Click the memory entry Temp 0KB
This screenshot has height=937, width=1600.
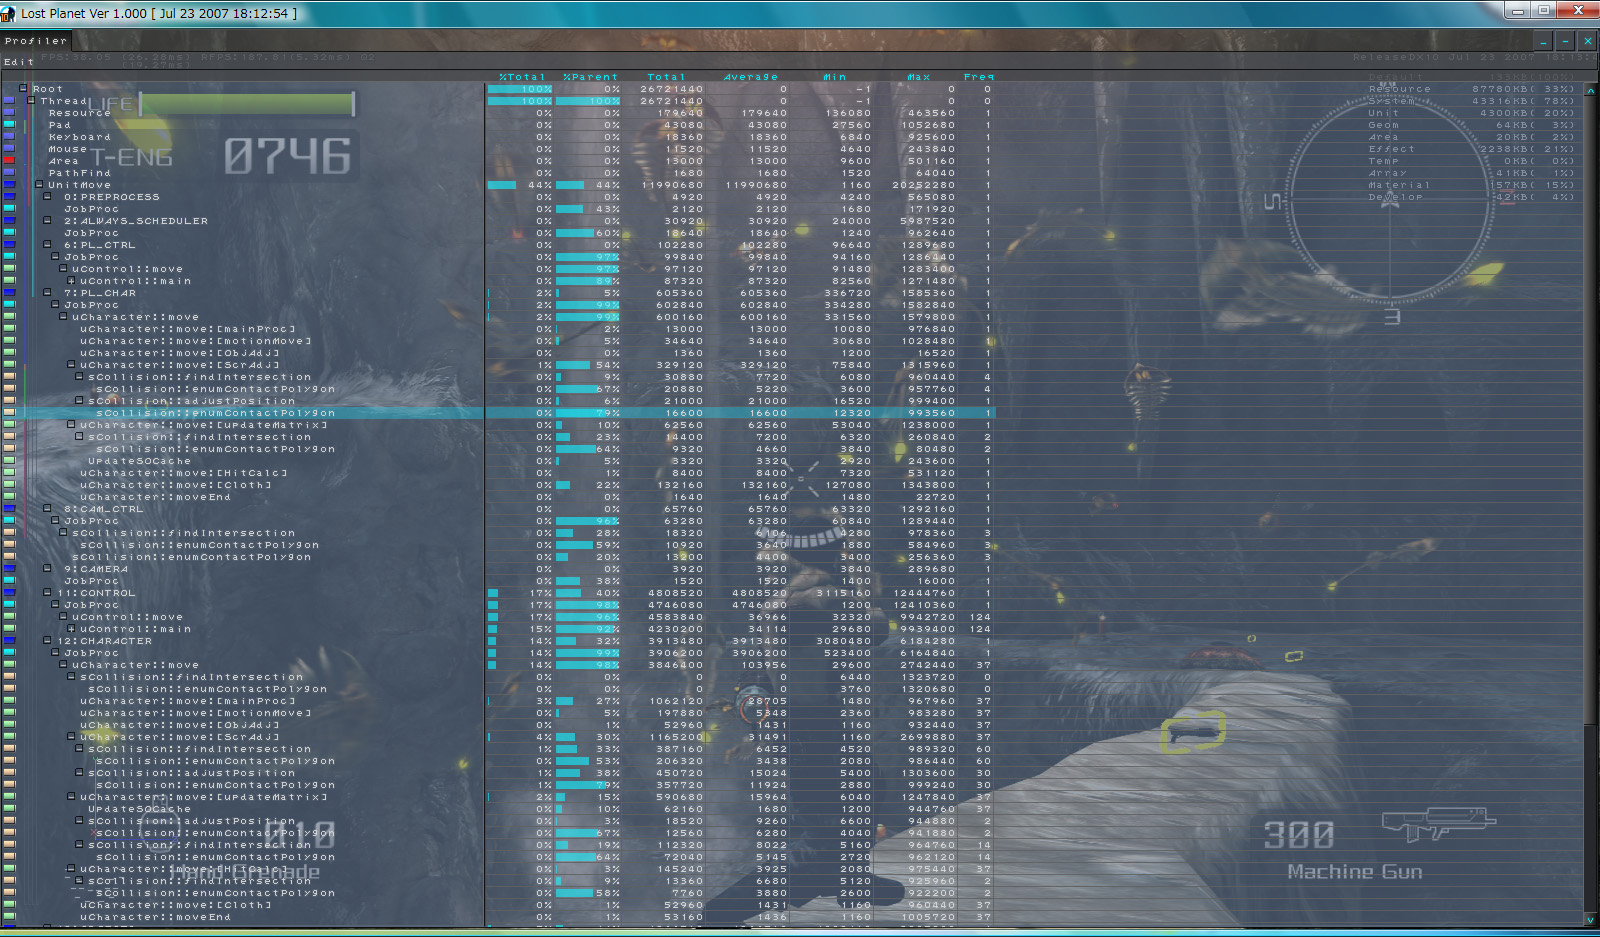[x=1472, y=161]
